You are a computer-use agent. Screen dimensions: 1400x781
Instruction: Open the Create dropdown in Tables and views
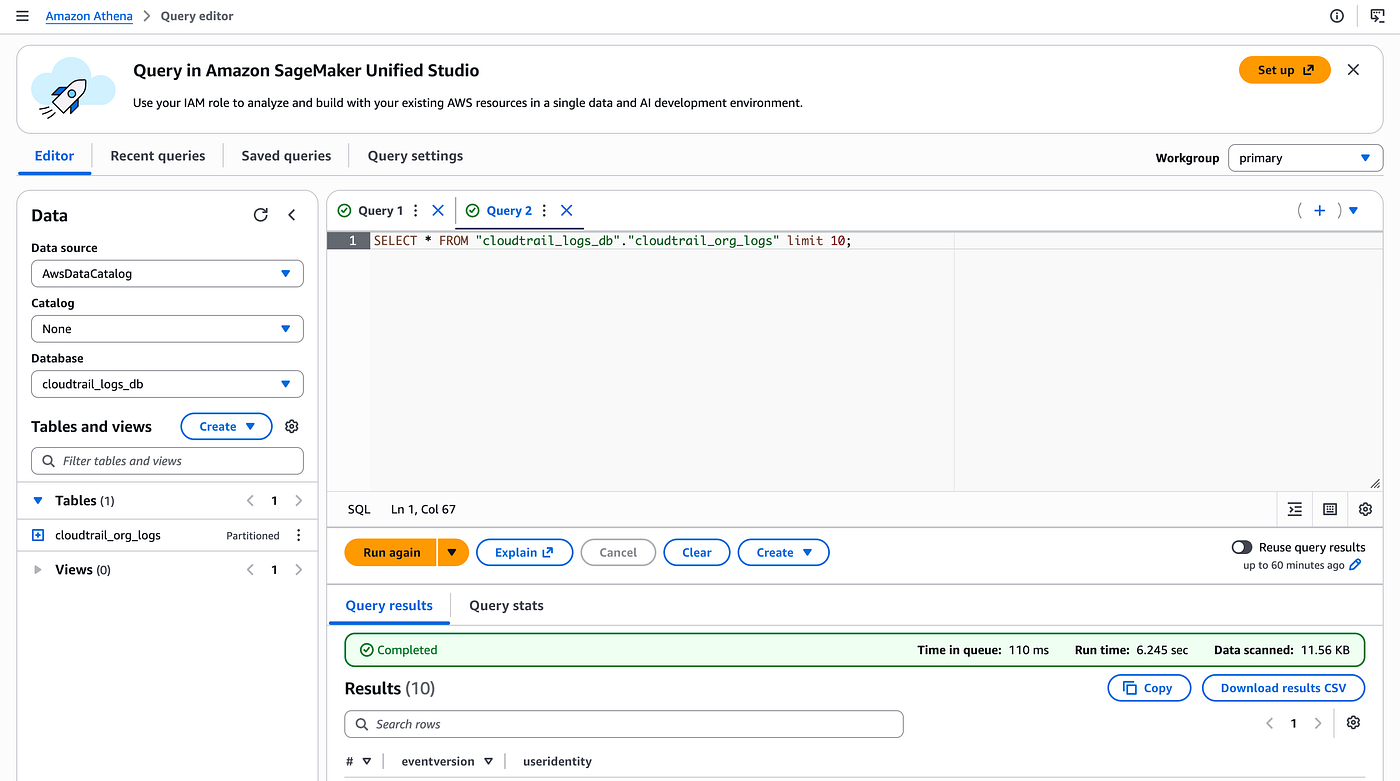click(226, 426)
